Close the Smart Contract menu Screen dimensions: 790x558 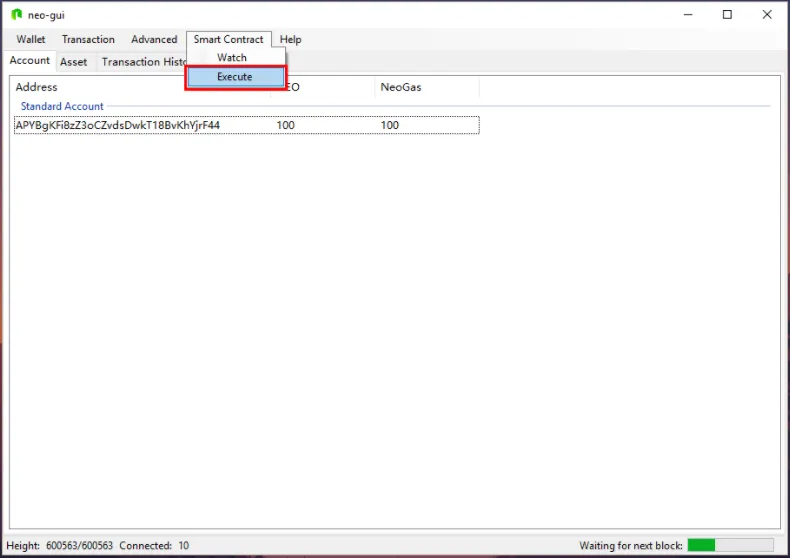[x=228, y=39]
